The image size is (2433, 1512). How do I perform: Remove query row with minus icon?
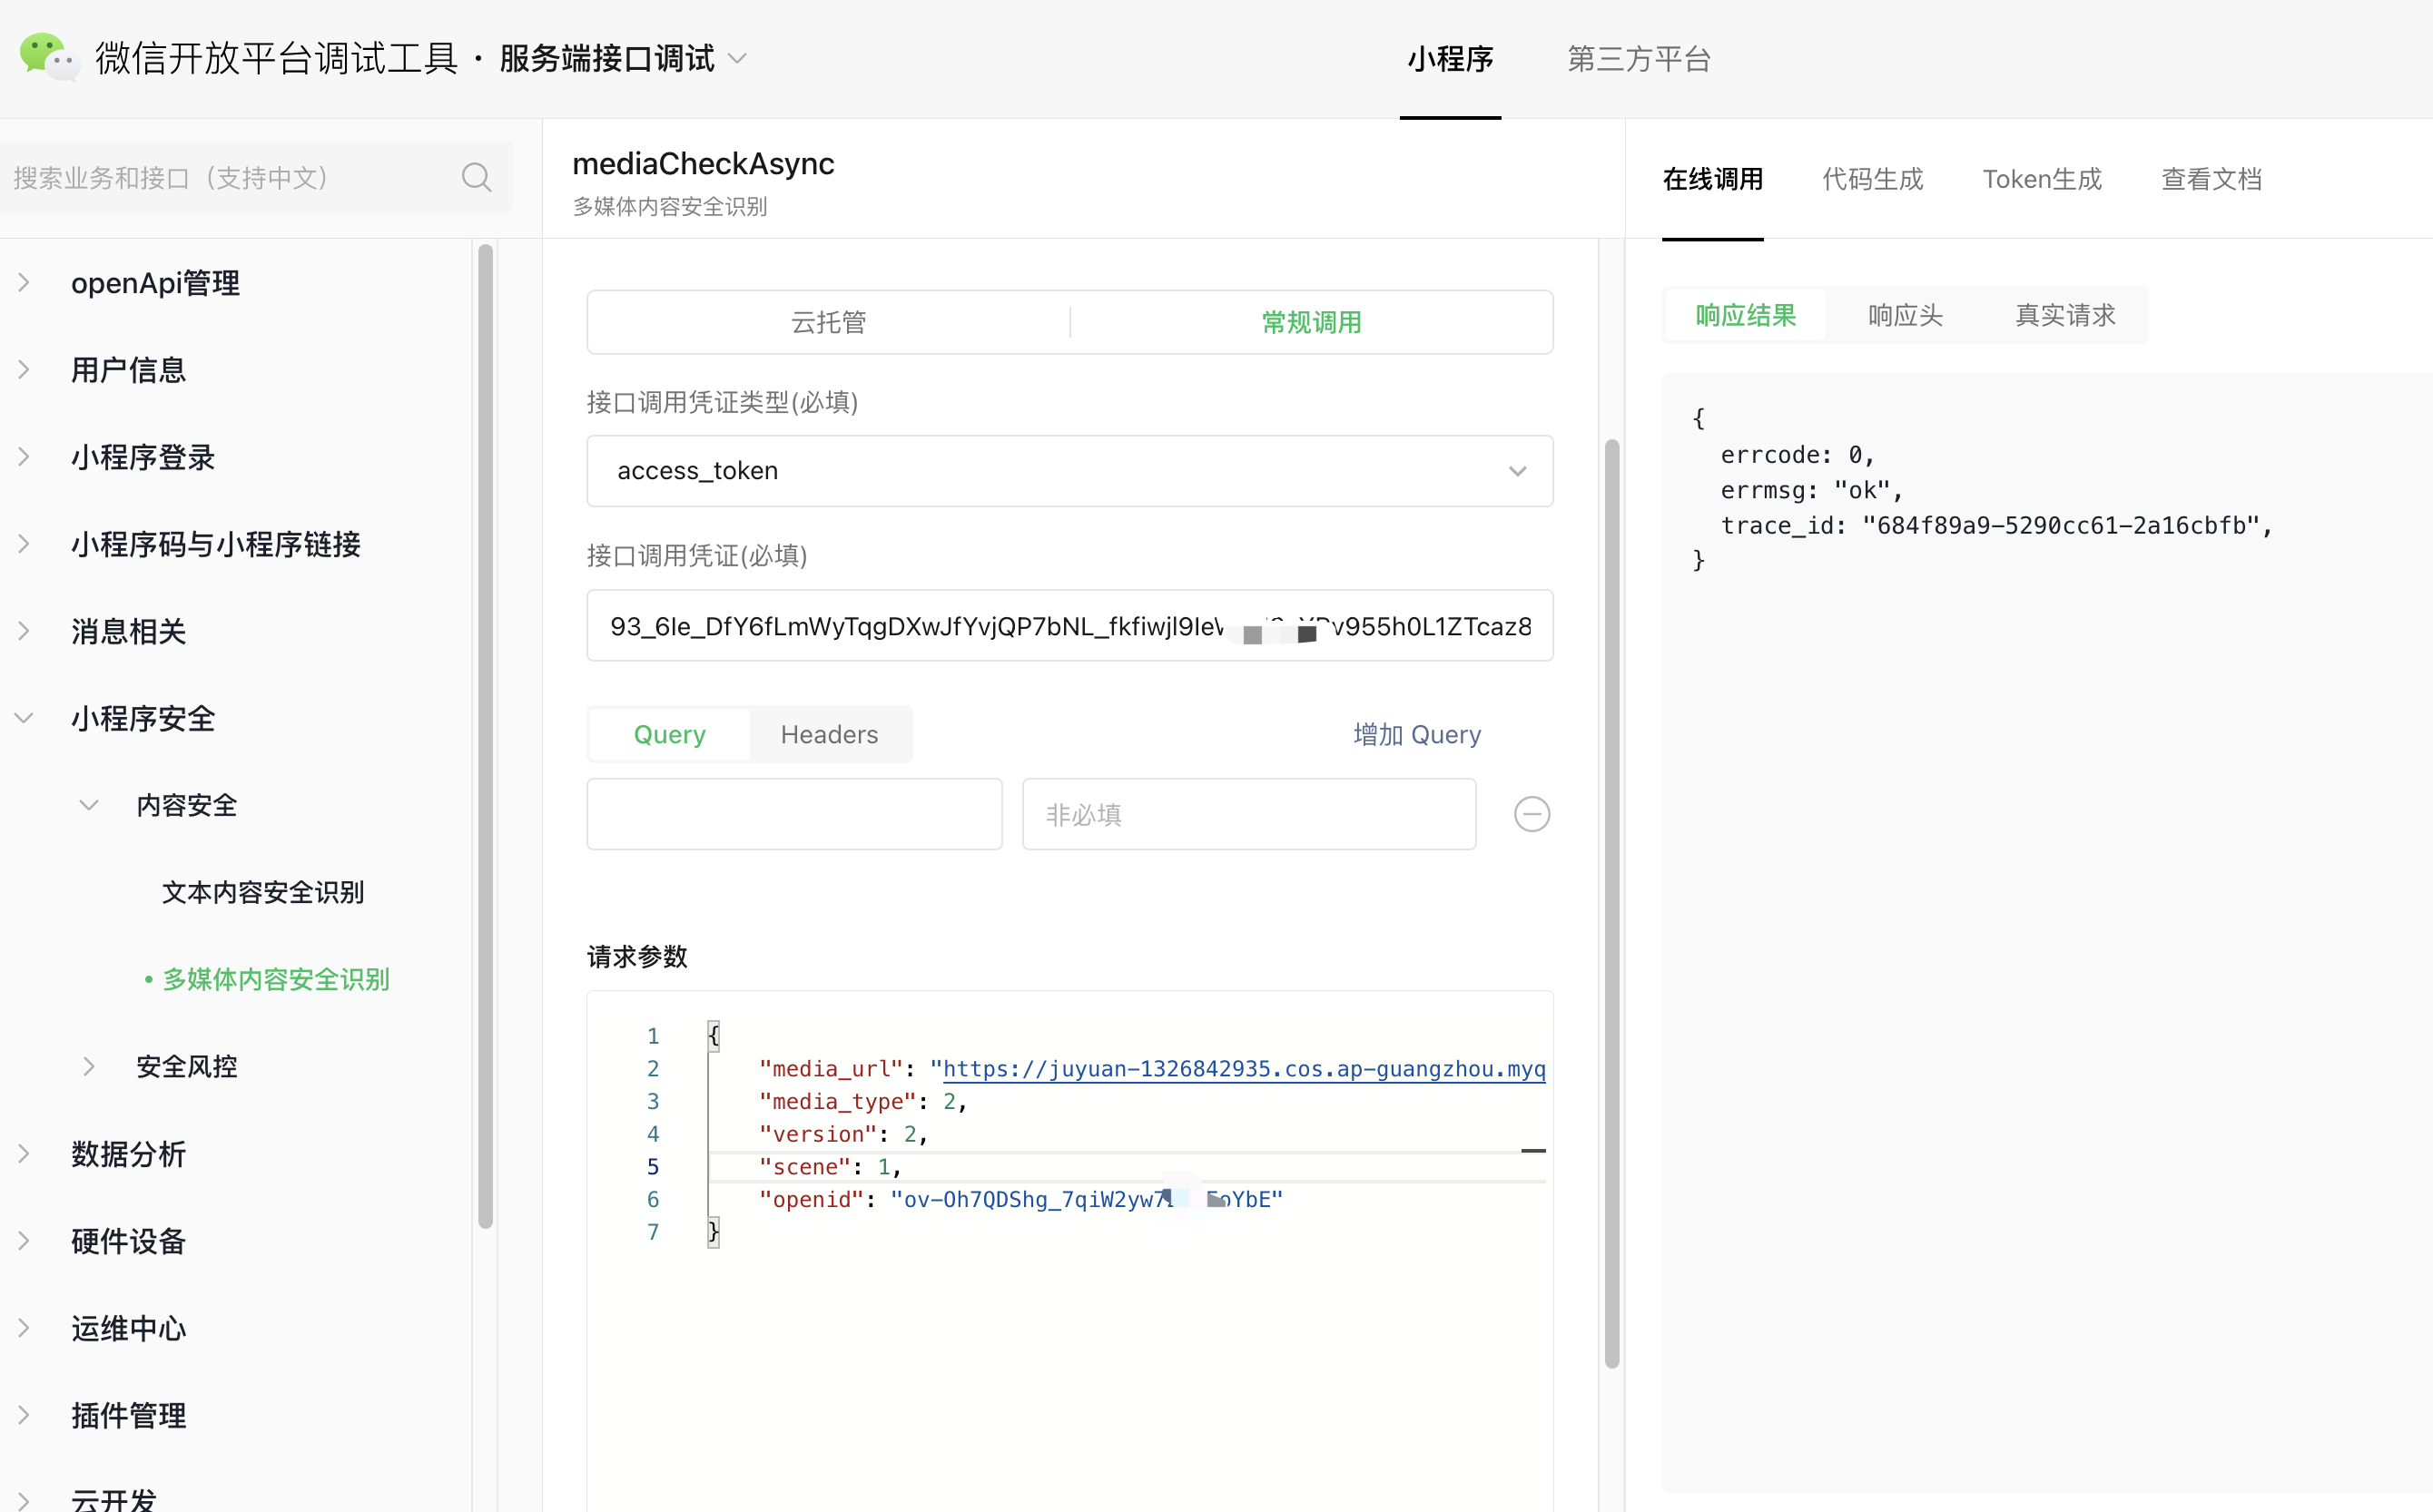1531,814
